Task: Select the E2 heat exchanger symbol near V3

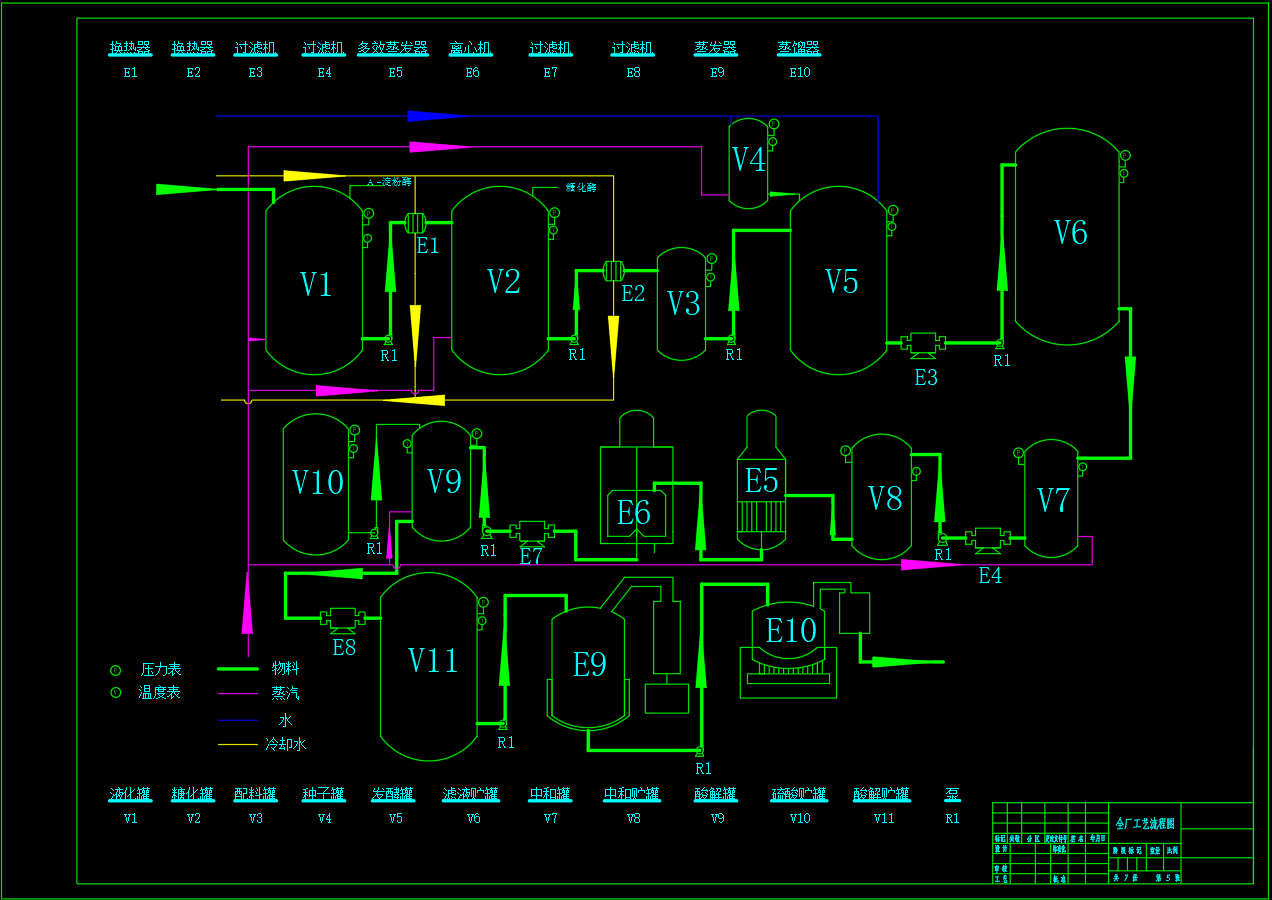Action: click(614, 271)
